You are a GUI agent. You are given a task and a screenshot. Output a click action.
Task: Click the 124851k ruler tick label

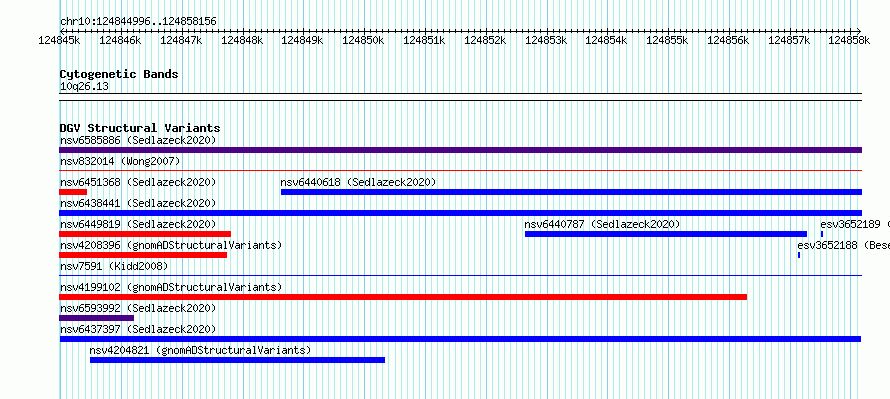(425, 40)
